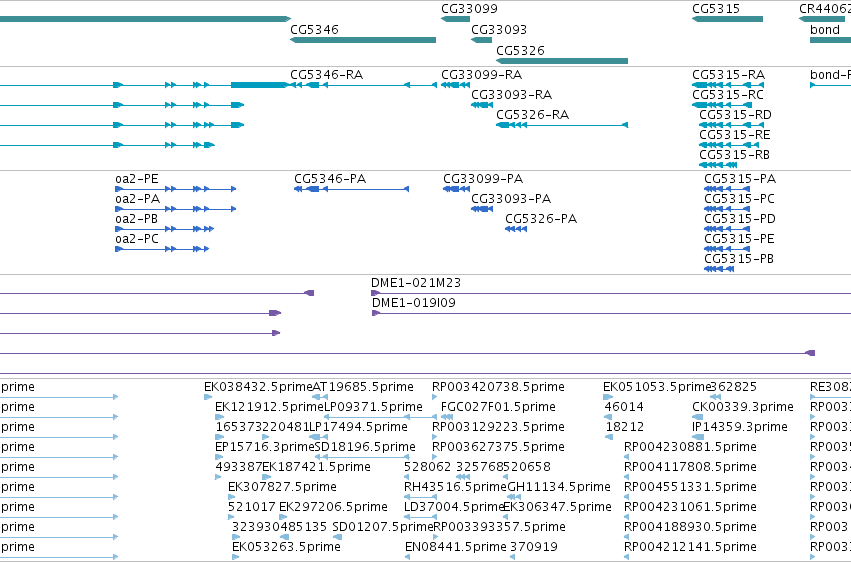
Task: Click protein CG5315-PC
Action: pyautogui.click(x=727, y=209)
